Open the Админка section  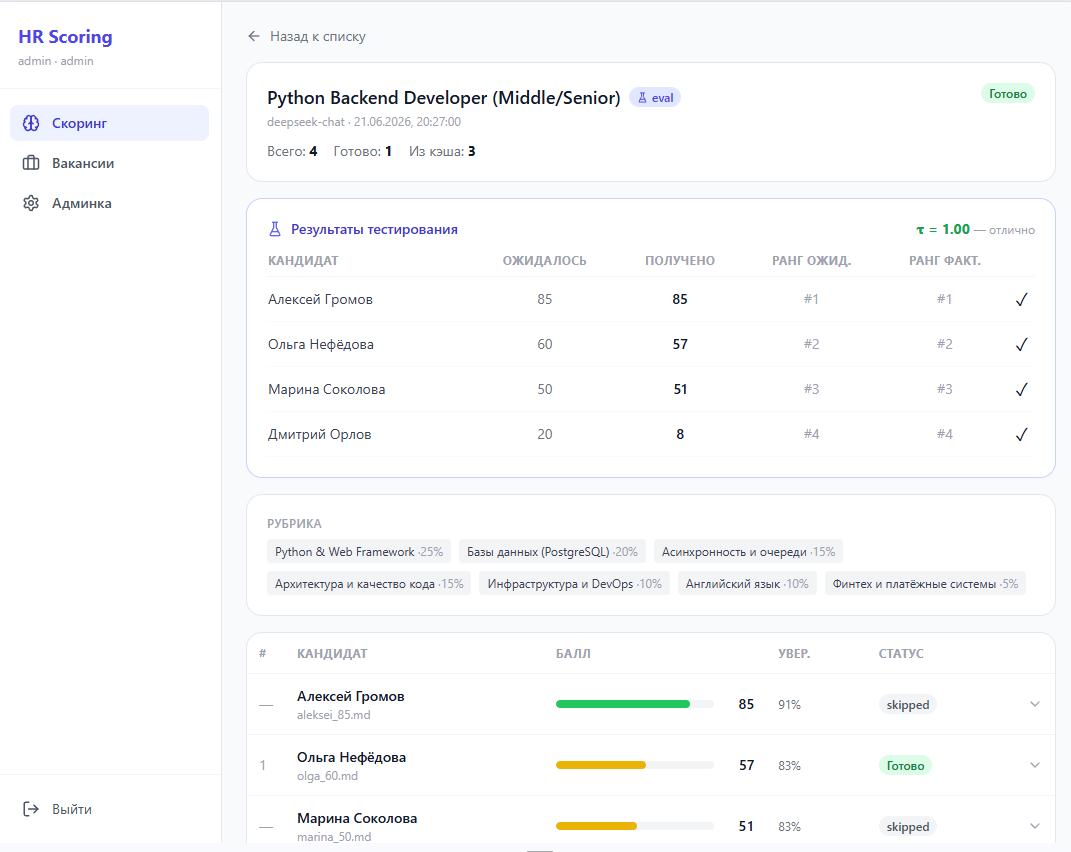(x=109, y=203)
